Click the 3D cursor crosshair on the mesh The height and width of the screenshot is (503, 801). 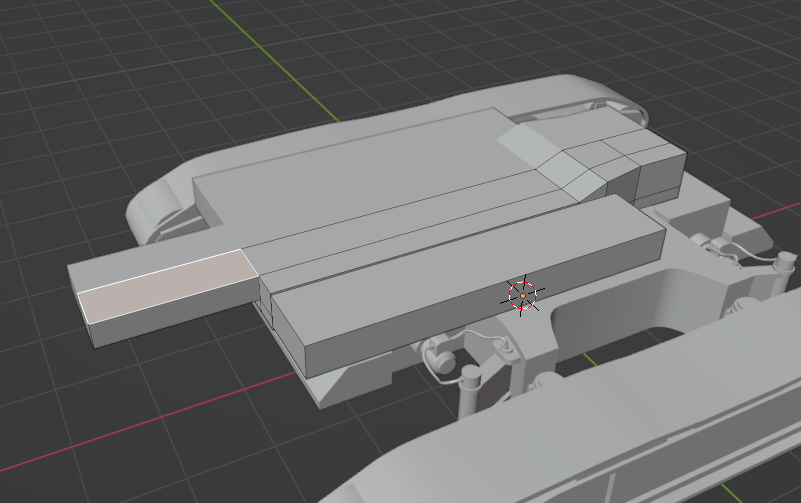[x=523, y=296]
